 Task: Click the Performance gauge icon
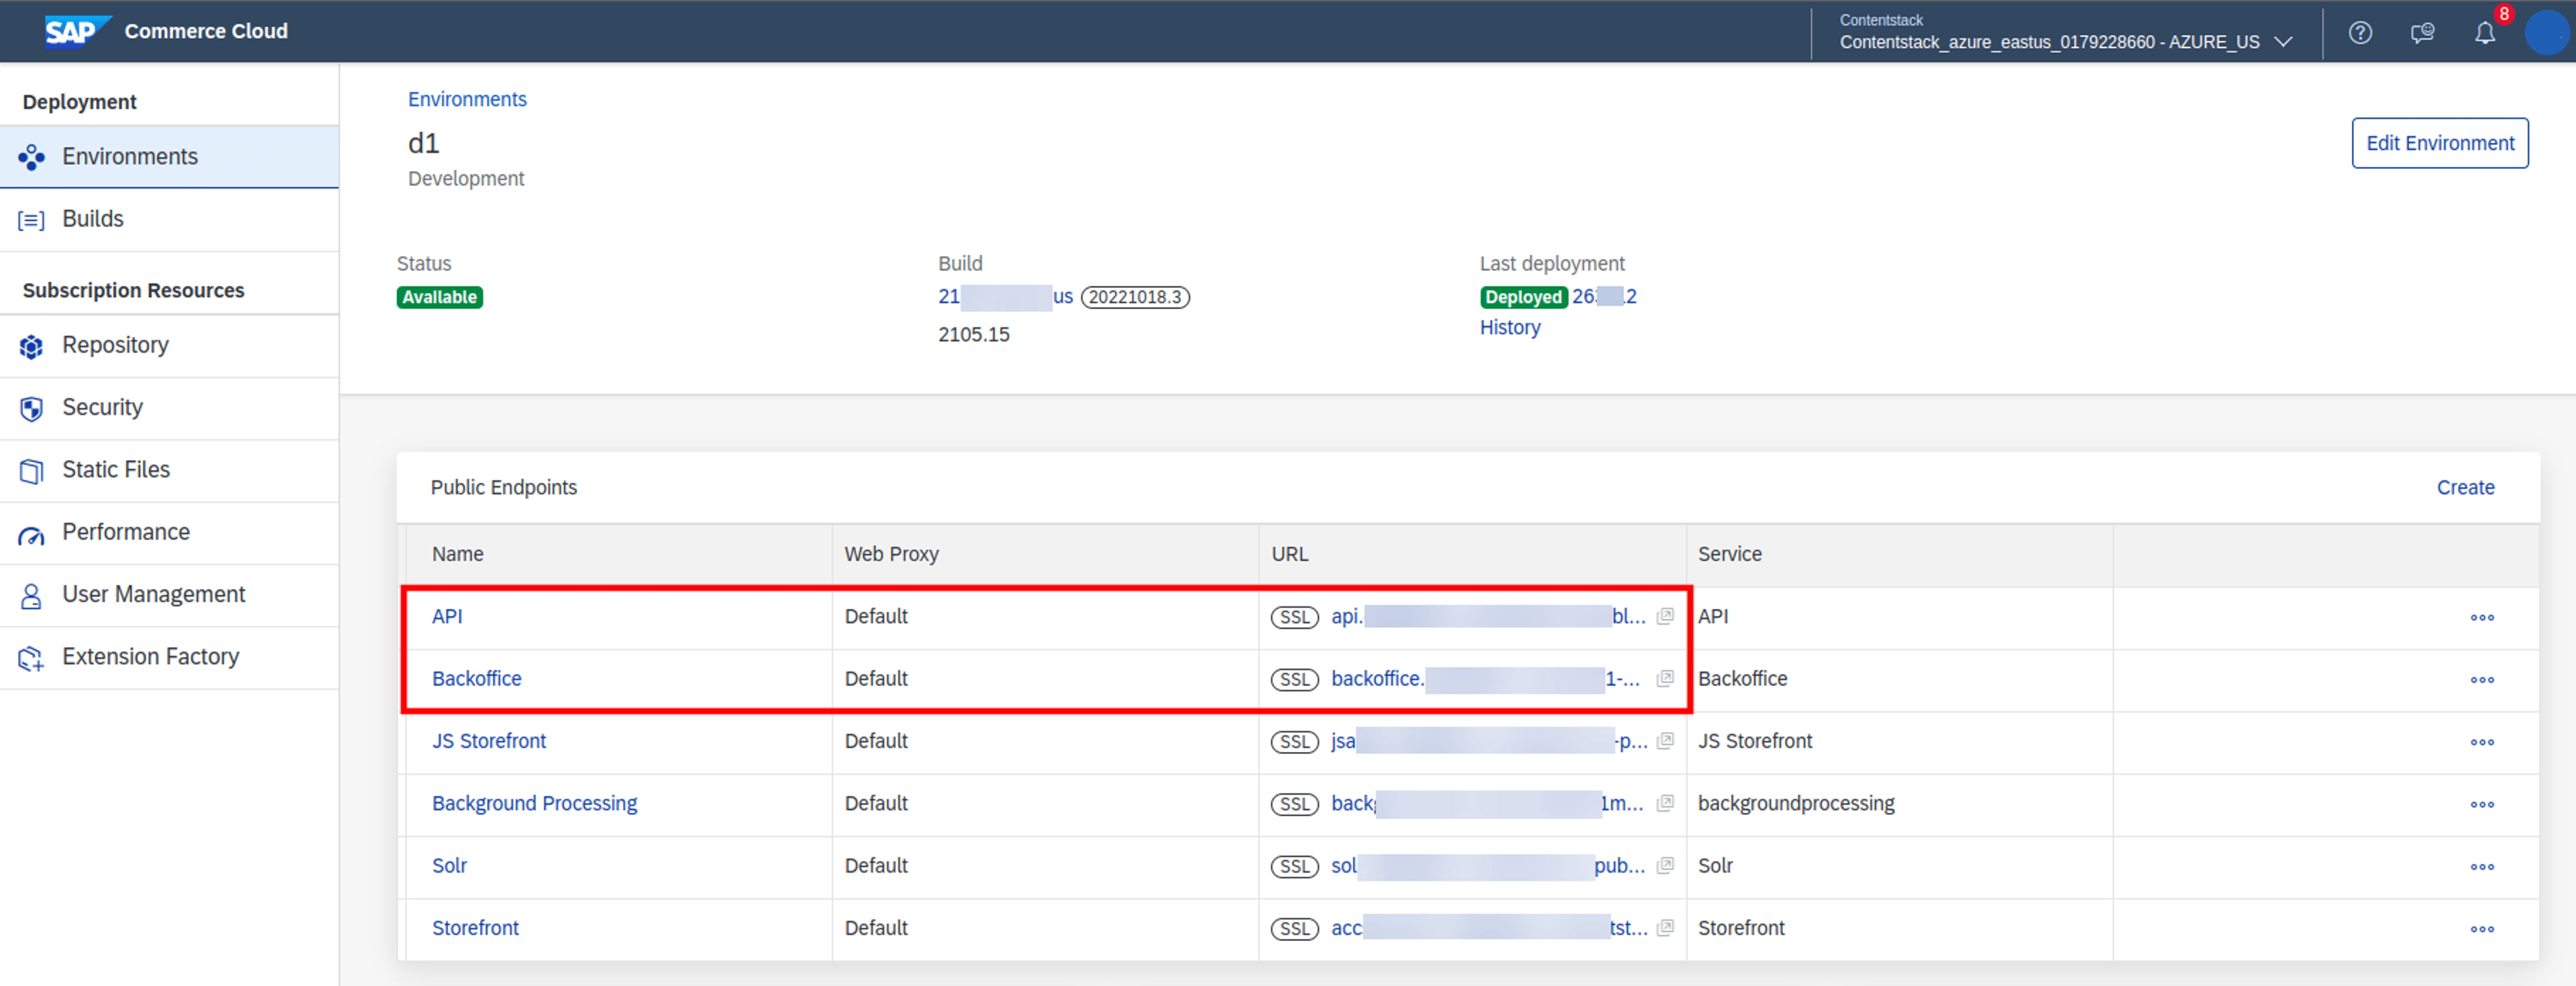coord(31,535)
